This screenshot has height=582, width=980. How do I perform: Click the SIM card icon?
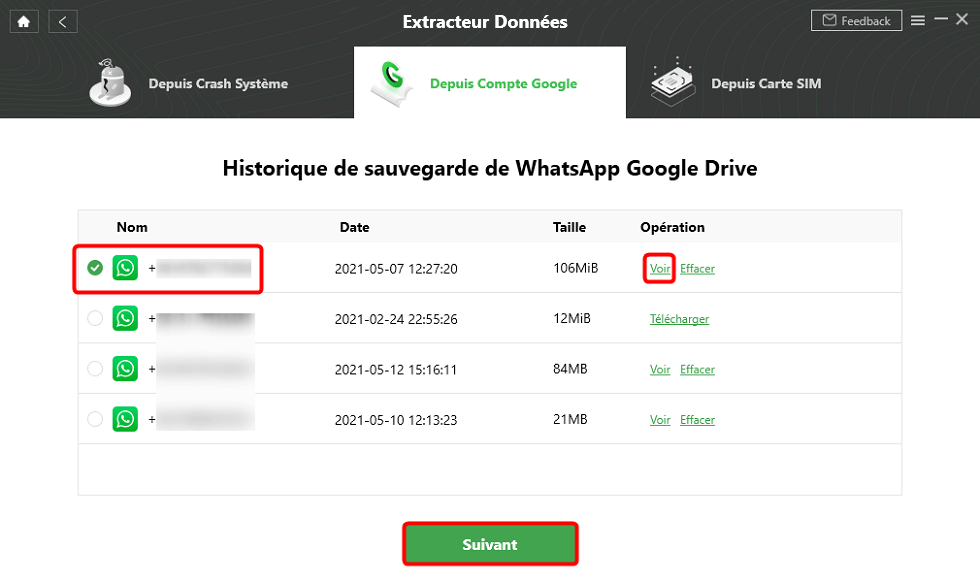click(672, 82)
